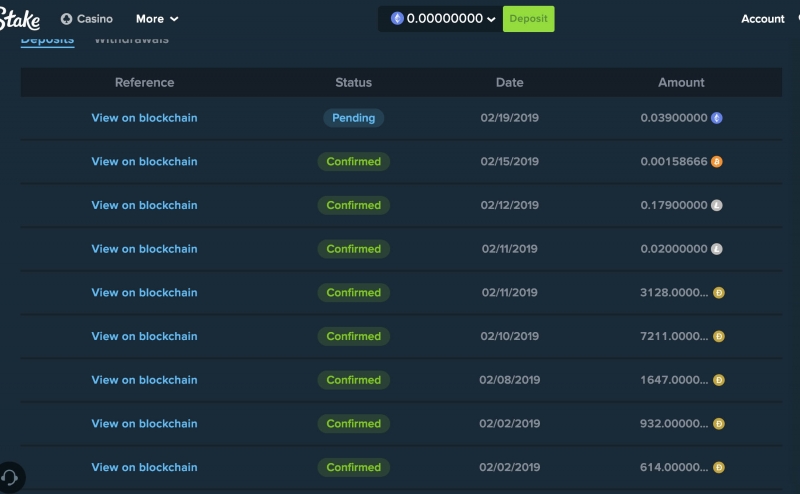
Task: Click the date 02/10/2019
Action: (x=510, y=336)
